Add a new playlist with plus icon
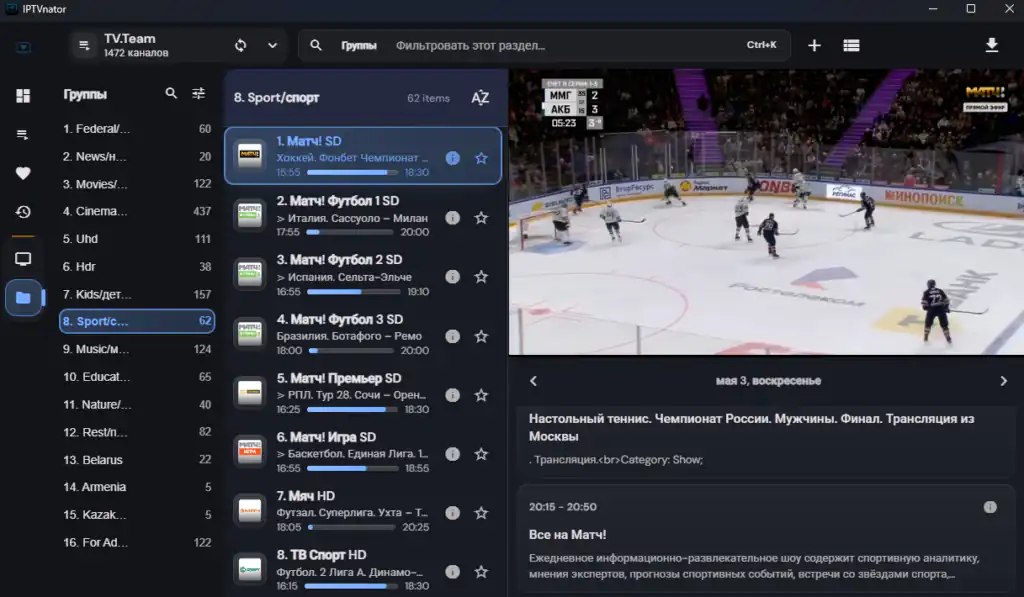 click(814, 45)
